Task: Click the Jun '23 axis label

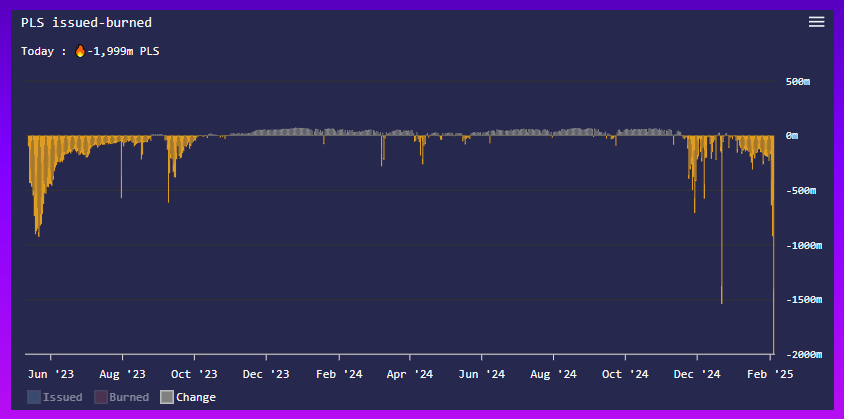Action: coord(51,374)
